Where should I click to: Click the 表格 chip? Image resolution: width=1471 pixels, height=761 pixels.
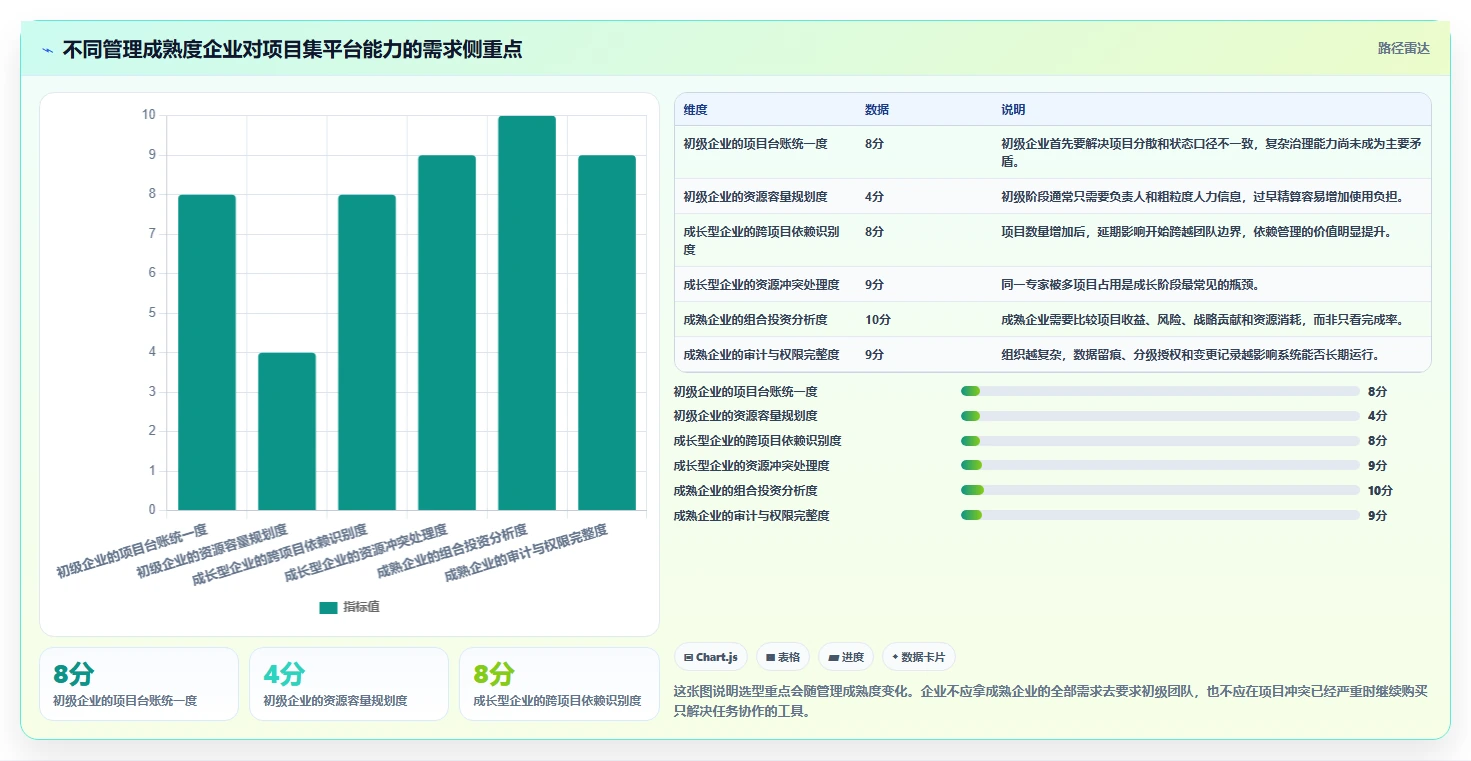783,657
